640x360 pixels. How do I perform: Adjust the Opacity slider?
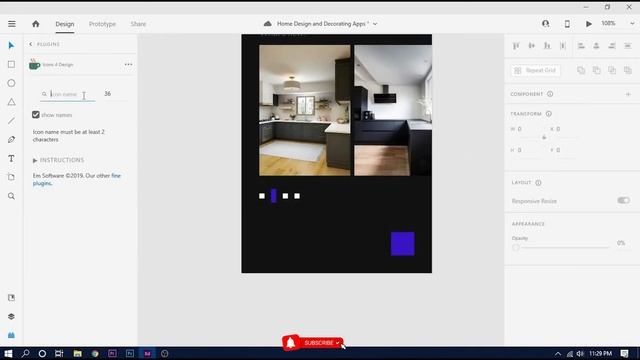pyautogui.click(x=561, y=247)
